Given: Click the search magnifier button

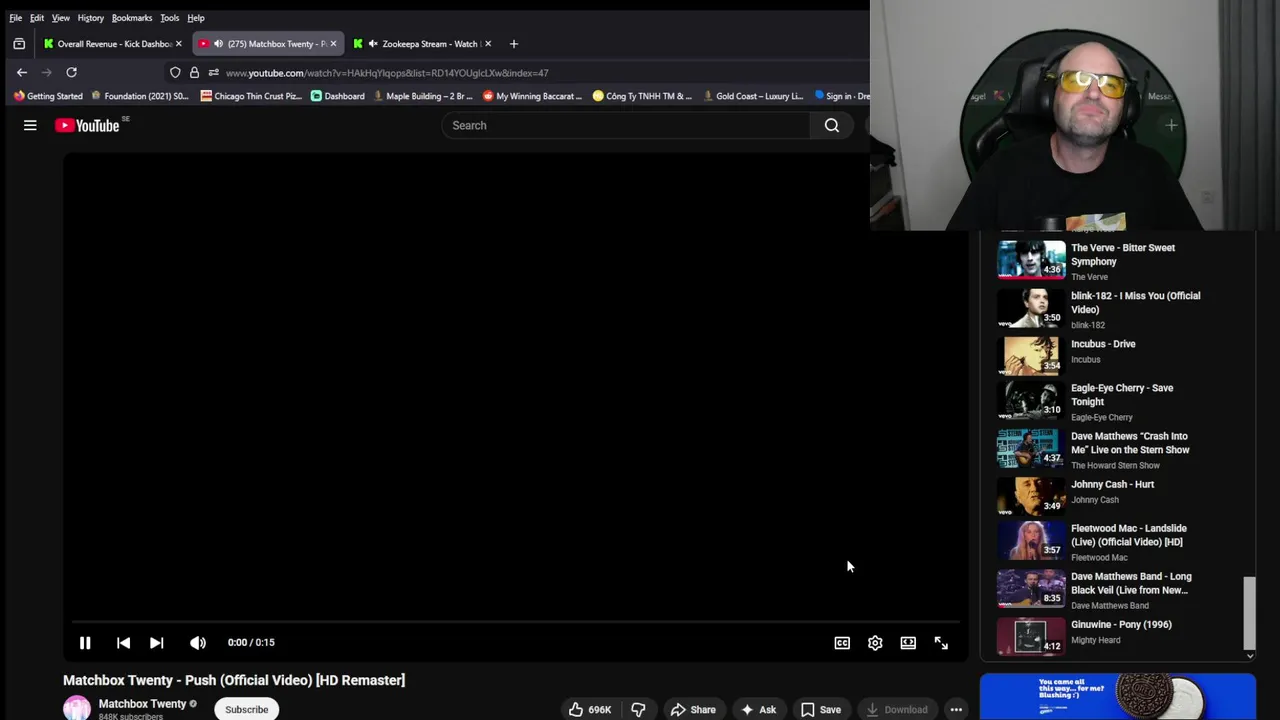Looking at the screenshot, I should coord(832,125).
